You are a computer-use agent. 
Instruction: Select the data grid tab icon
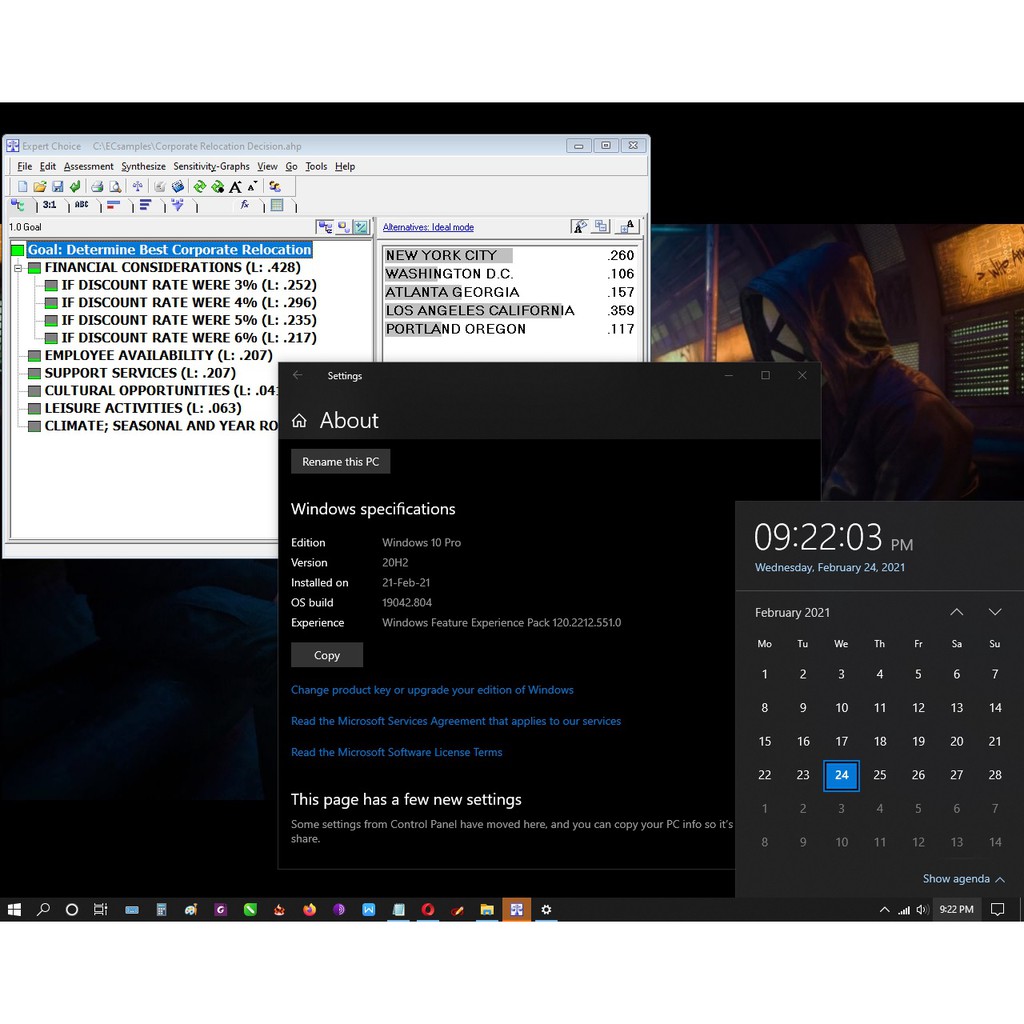click(277, 205)
